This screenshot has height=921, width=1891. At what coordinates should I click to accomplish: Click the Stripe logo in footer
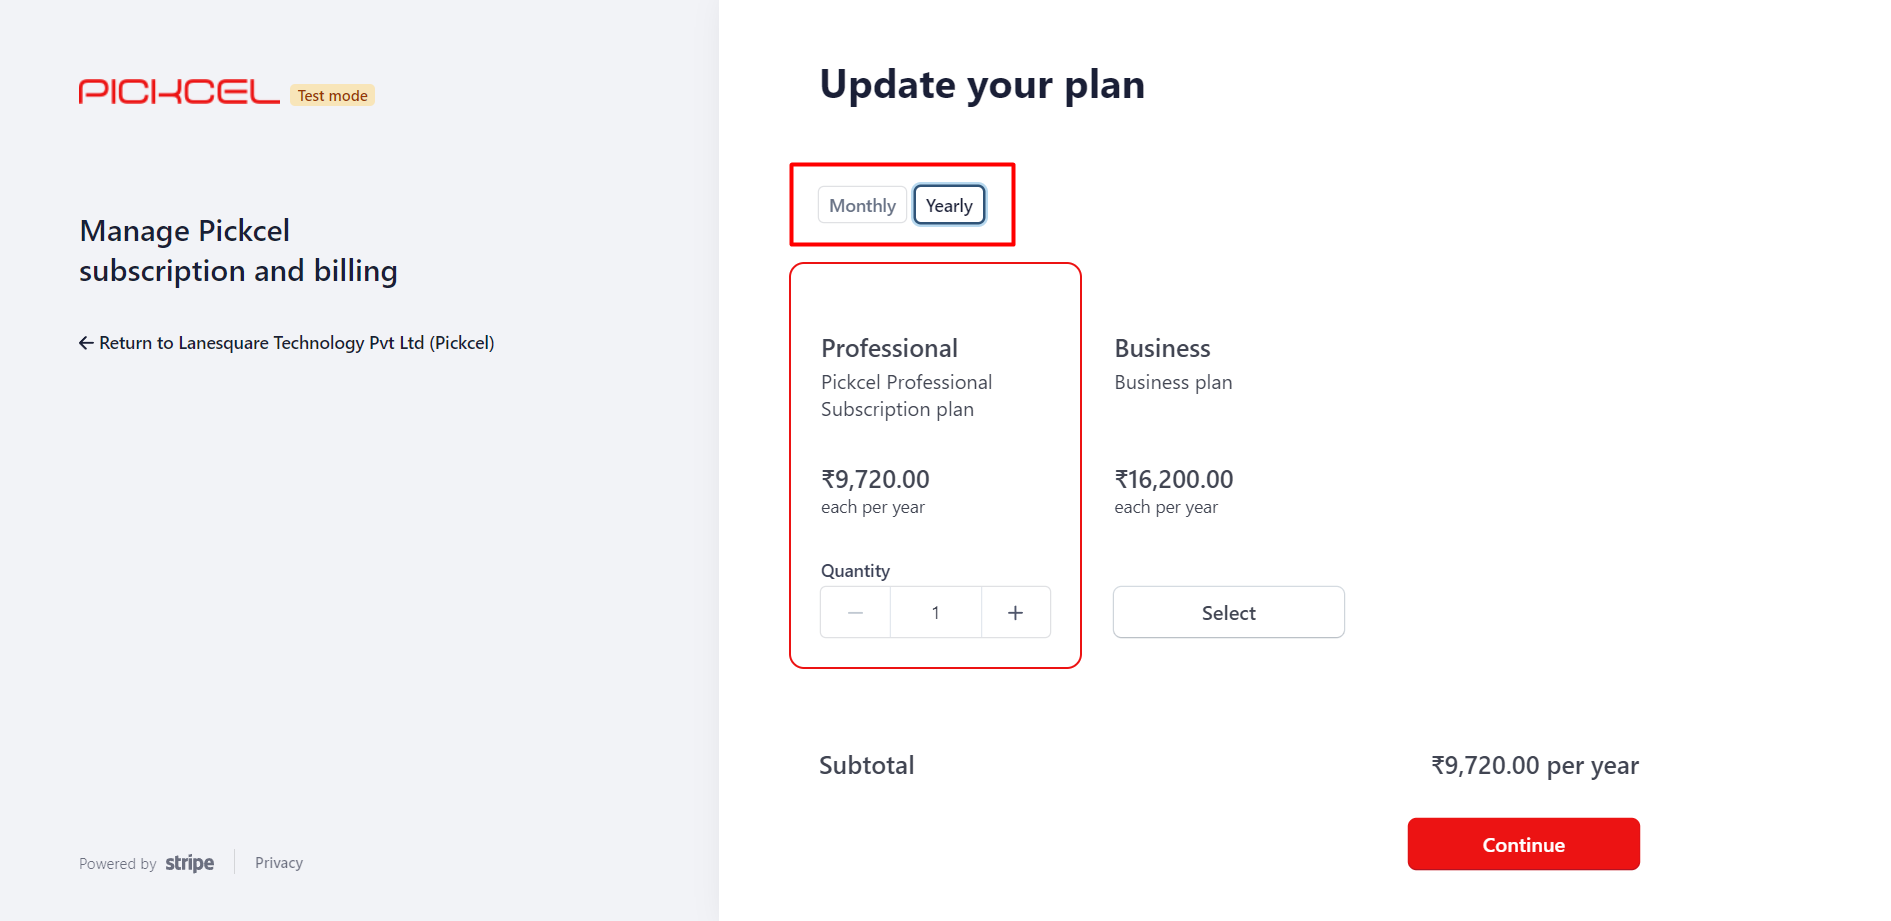click(x=190, y=863)
